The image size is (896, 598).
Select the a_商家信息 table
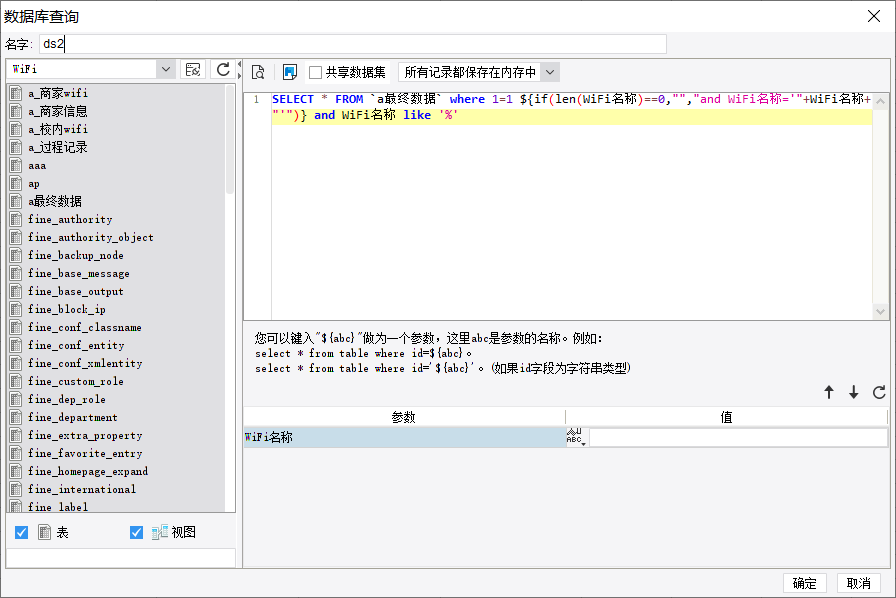pos(58,111)
